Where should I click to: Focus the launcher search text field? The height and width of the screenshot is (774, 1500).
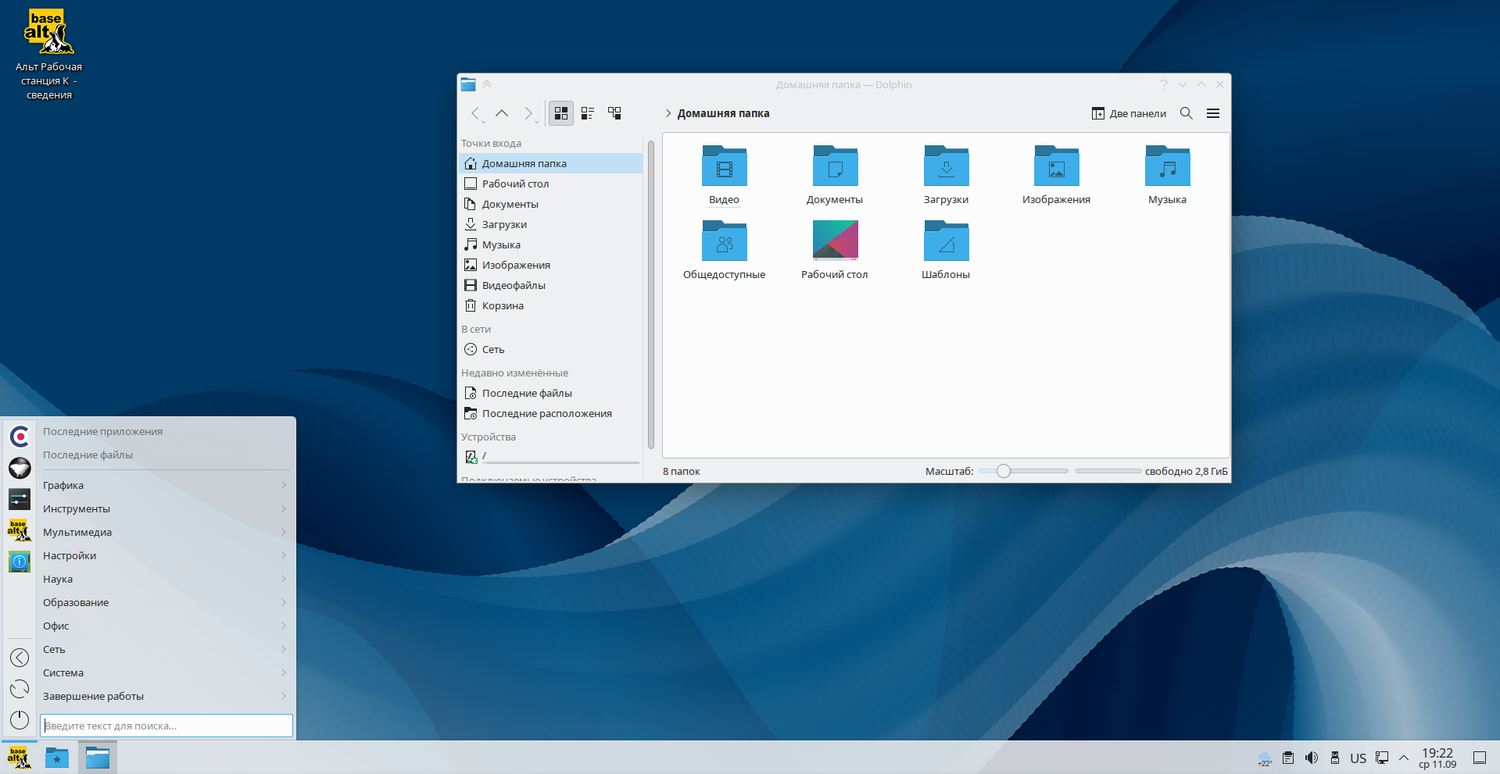tap(166, 725)
